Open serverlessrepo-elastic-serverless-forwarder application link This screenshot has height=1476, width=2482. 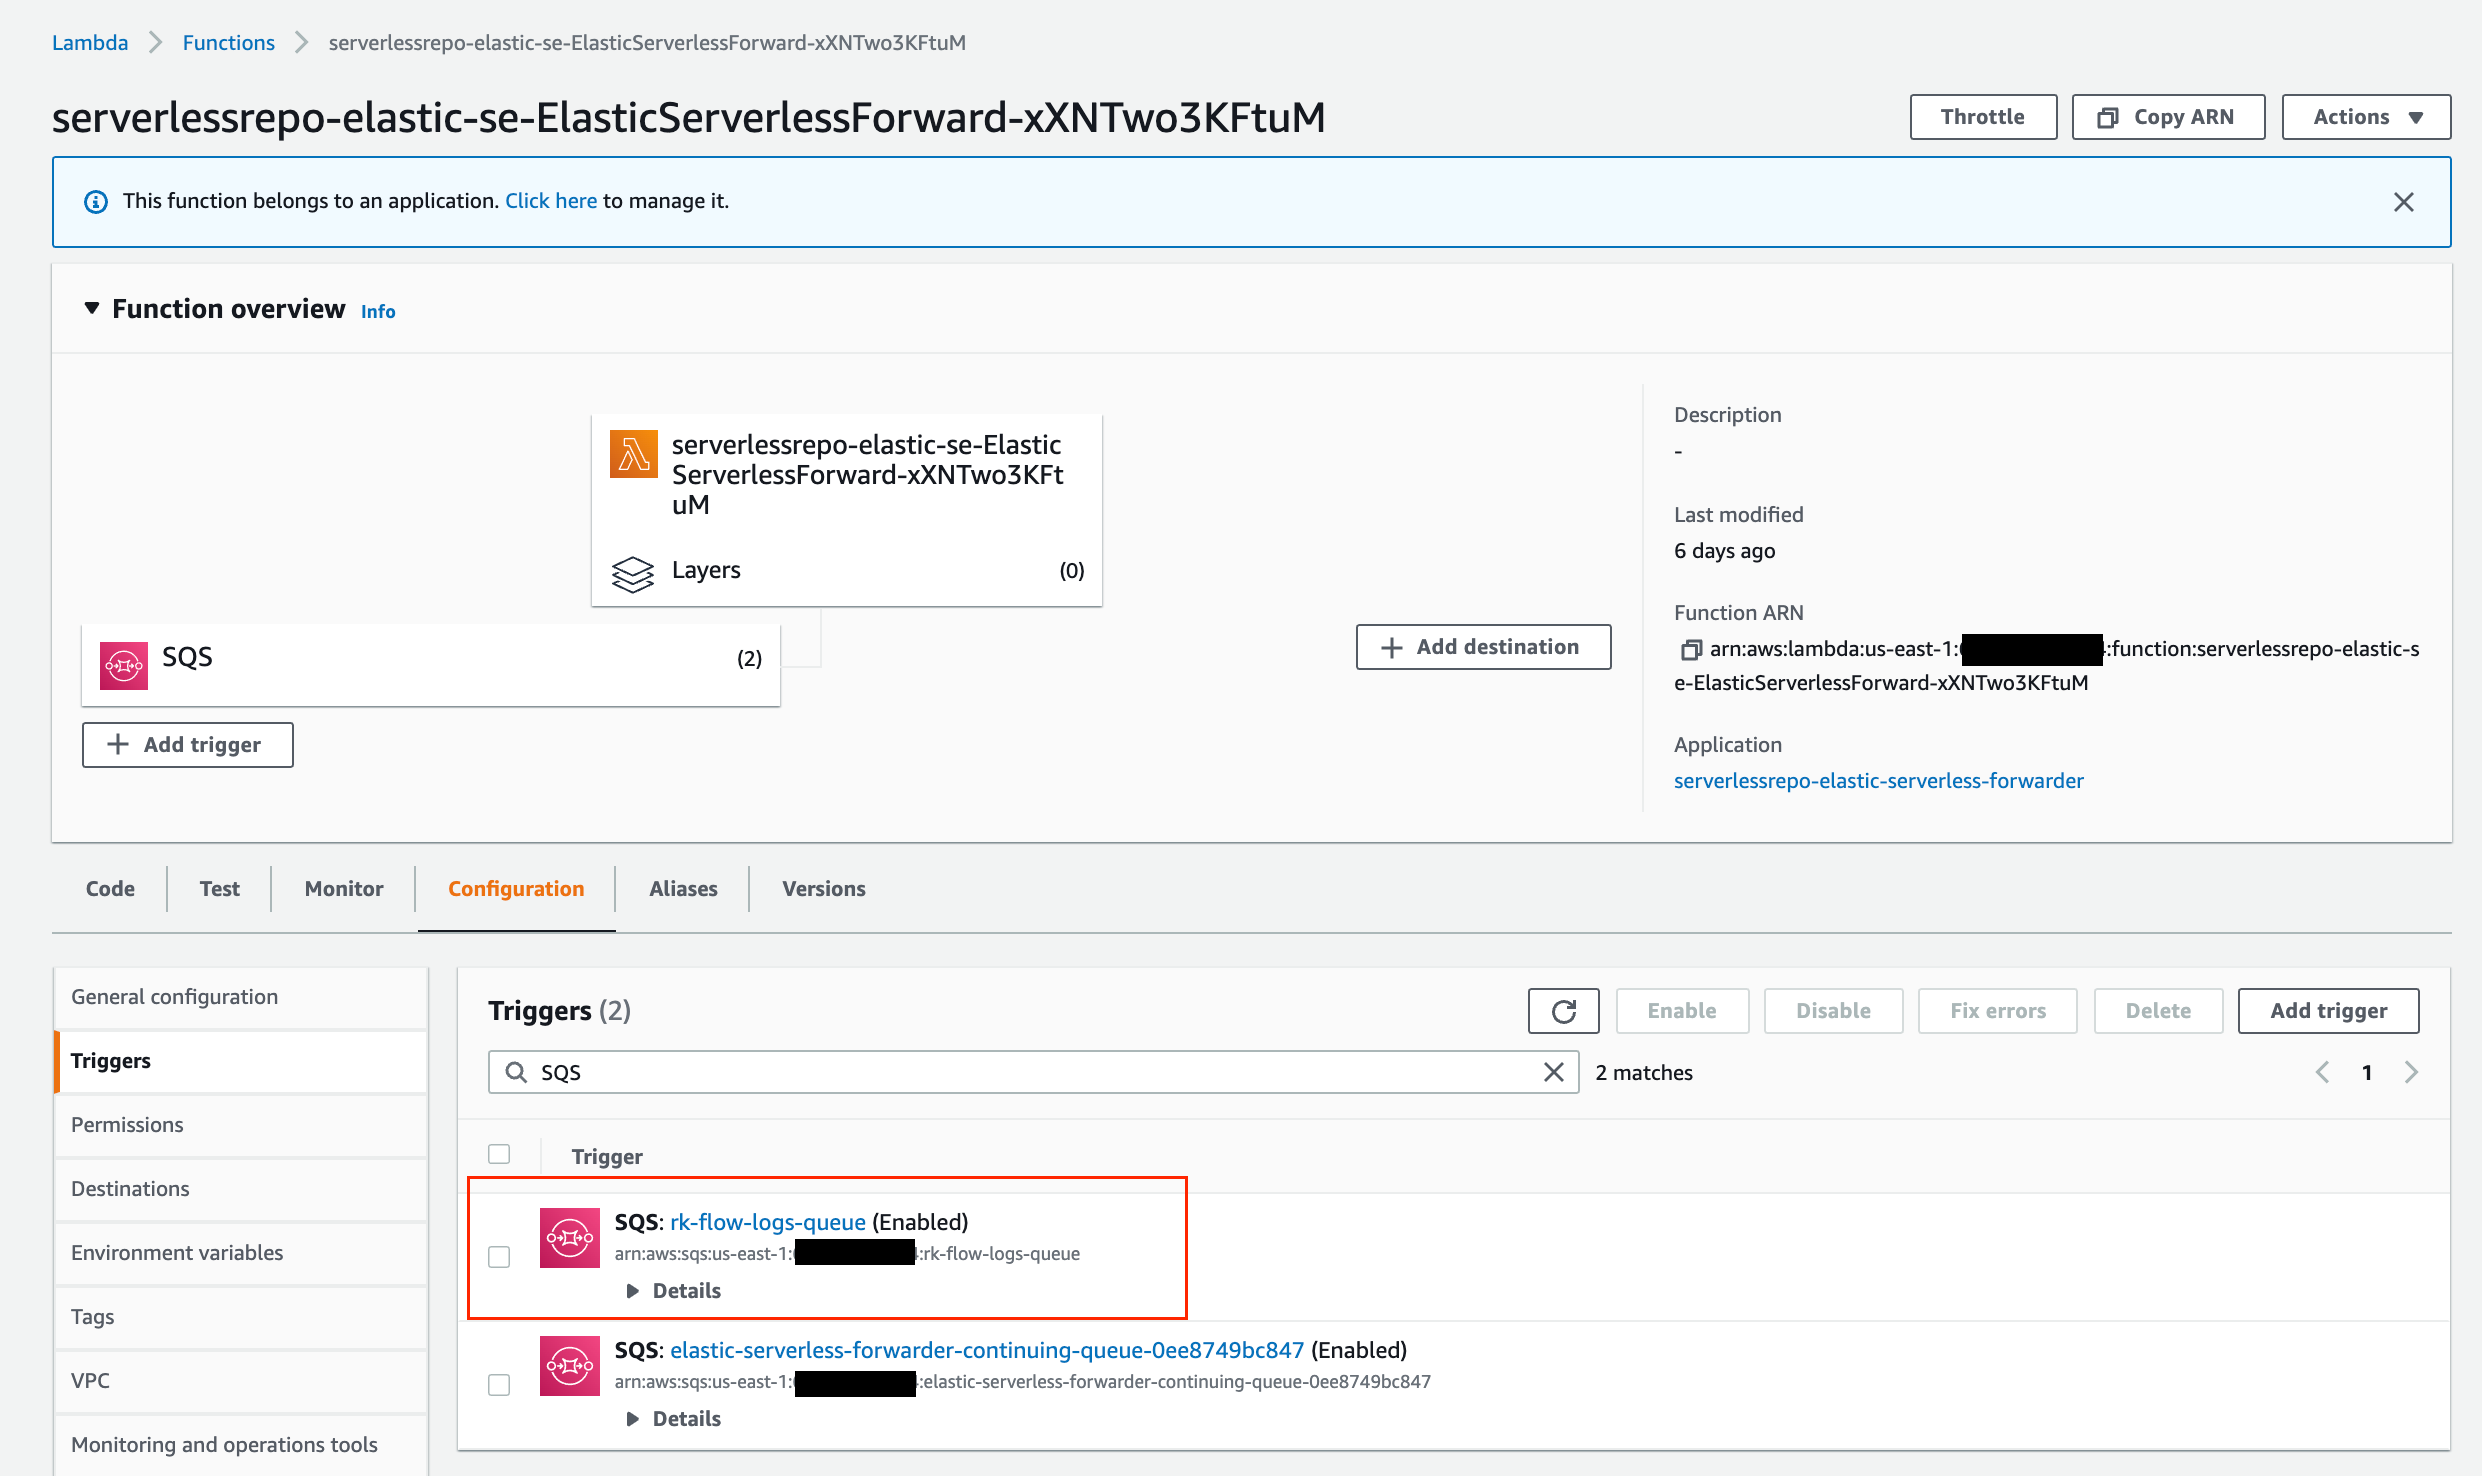(x=1879, y=781)
